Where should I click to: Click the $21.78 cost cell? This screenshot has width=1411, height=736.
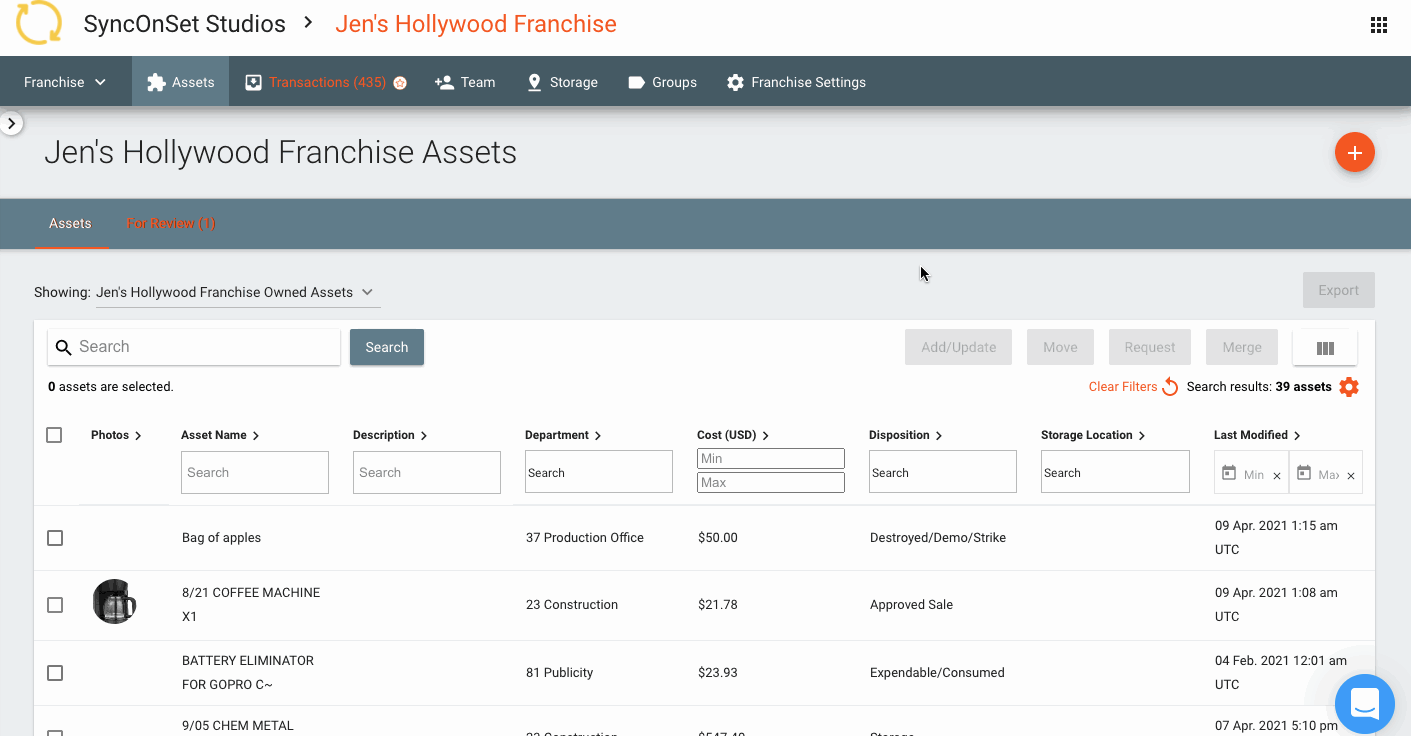click(718, 605)
